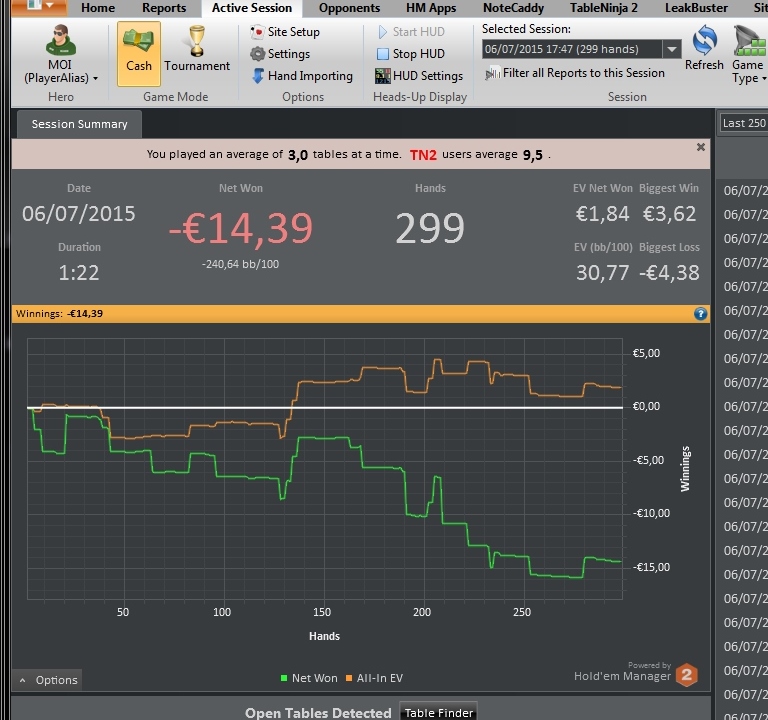Open the Settings gear option

[280, 54]
